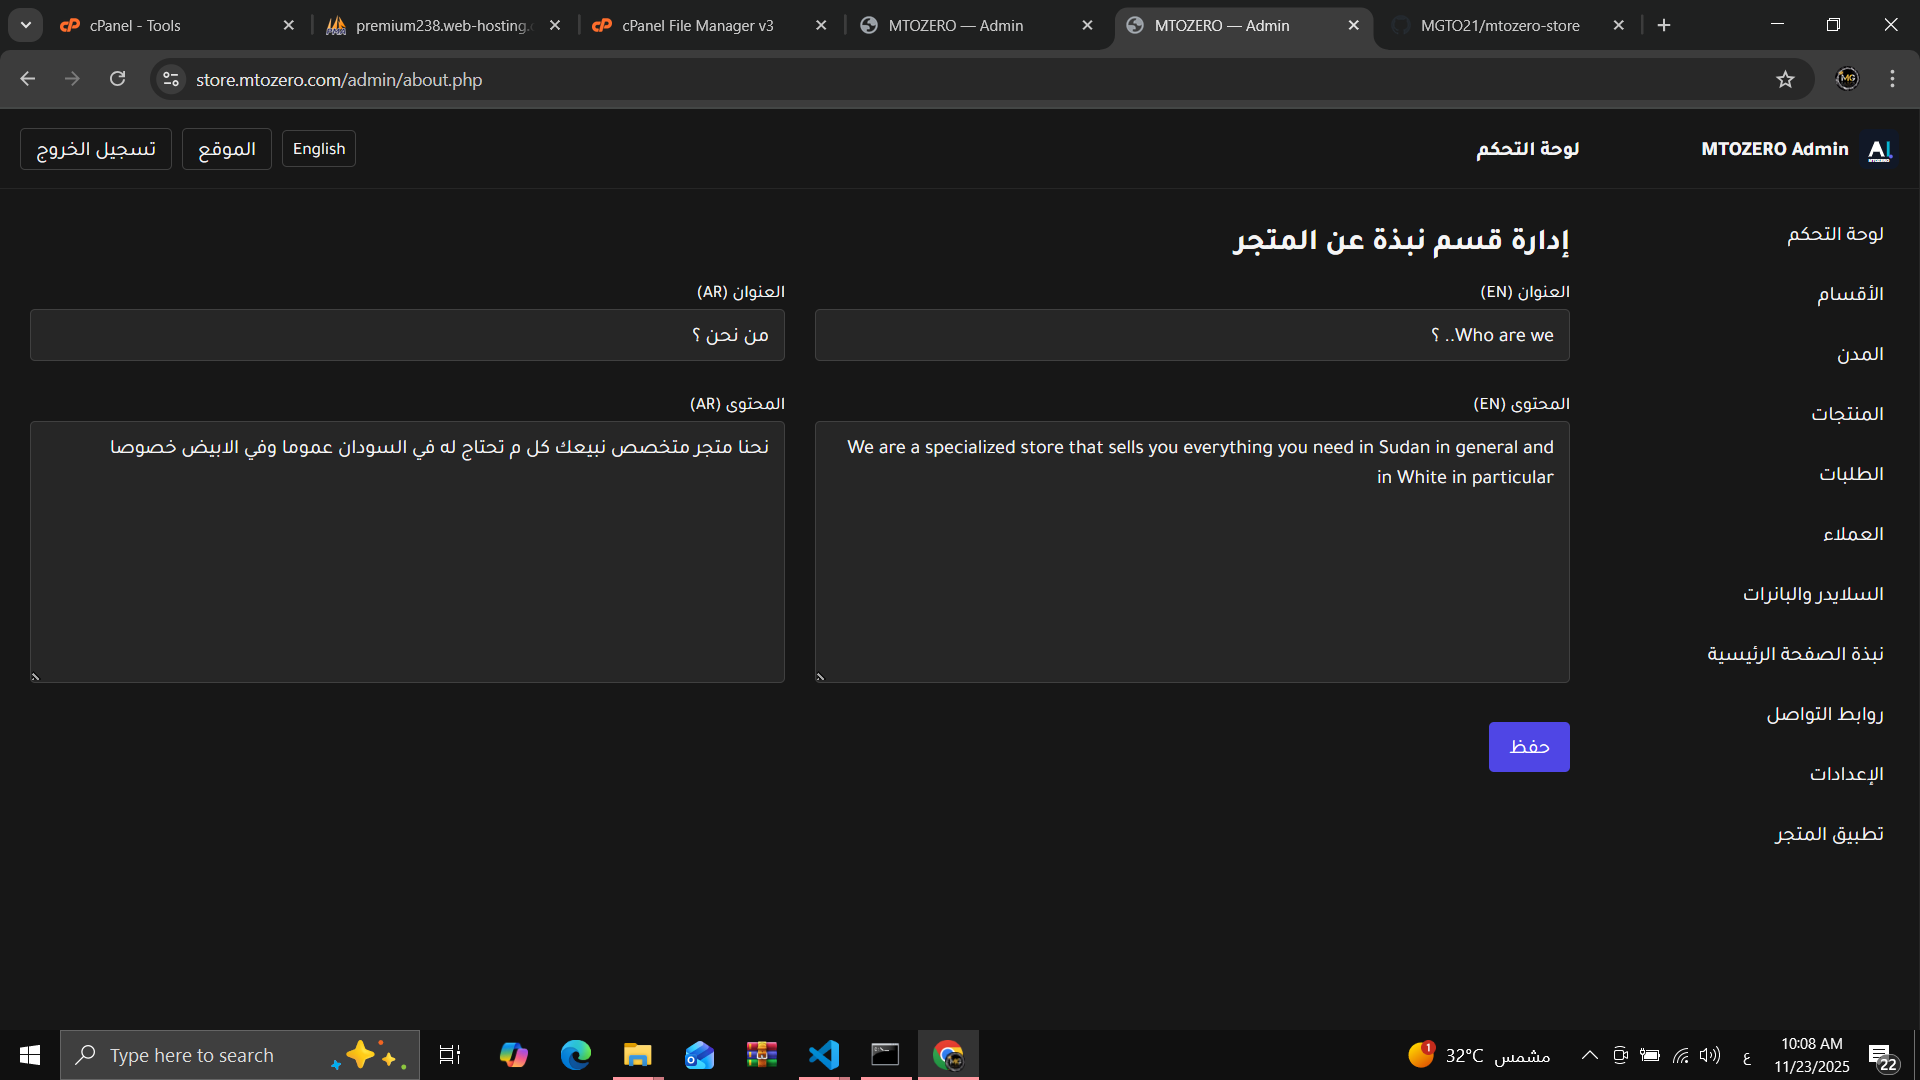Open Visual Studio Code from taskbar

[x=824, y=1055]
